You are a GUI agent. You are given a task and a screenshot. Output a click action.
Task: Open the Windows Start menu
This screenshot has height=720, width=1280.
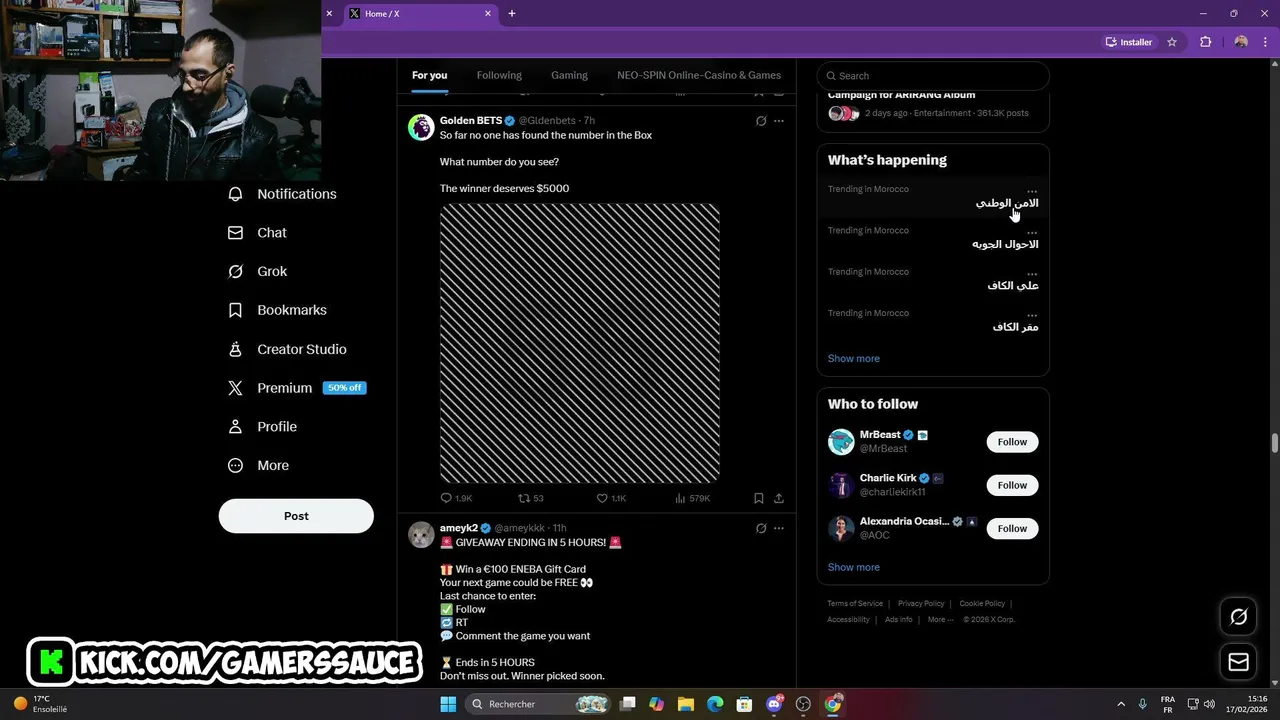point(448,704)
